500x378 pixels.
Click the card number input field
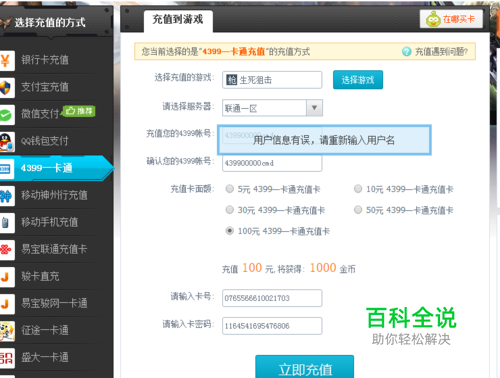click(272, 298)
